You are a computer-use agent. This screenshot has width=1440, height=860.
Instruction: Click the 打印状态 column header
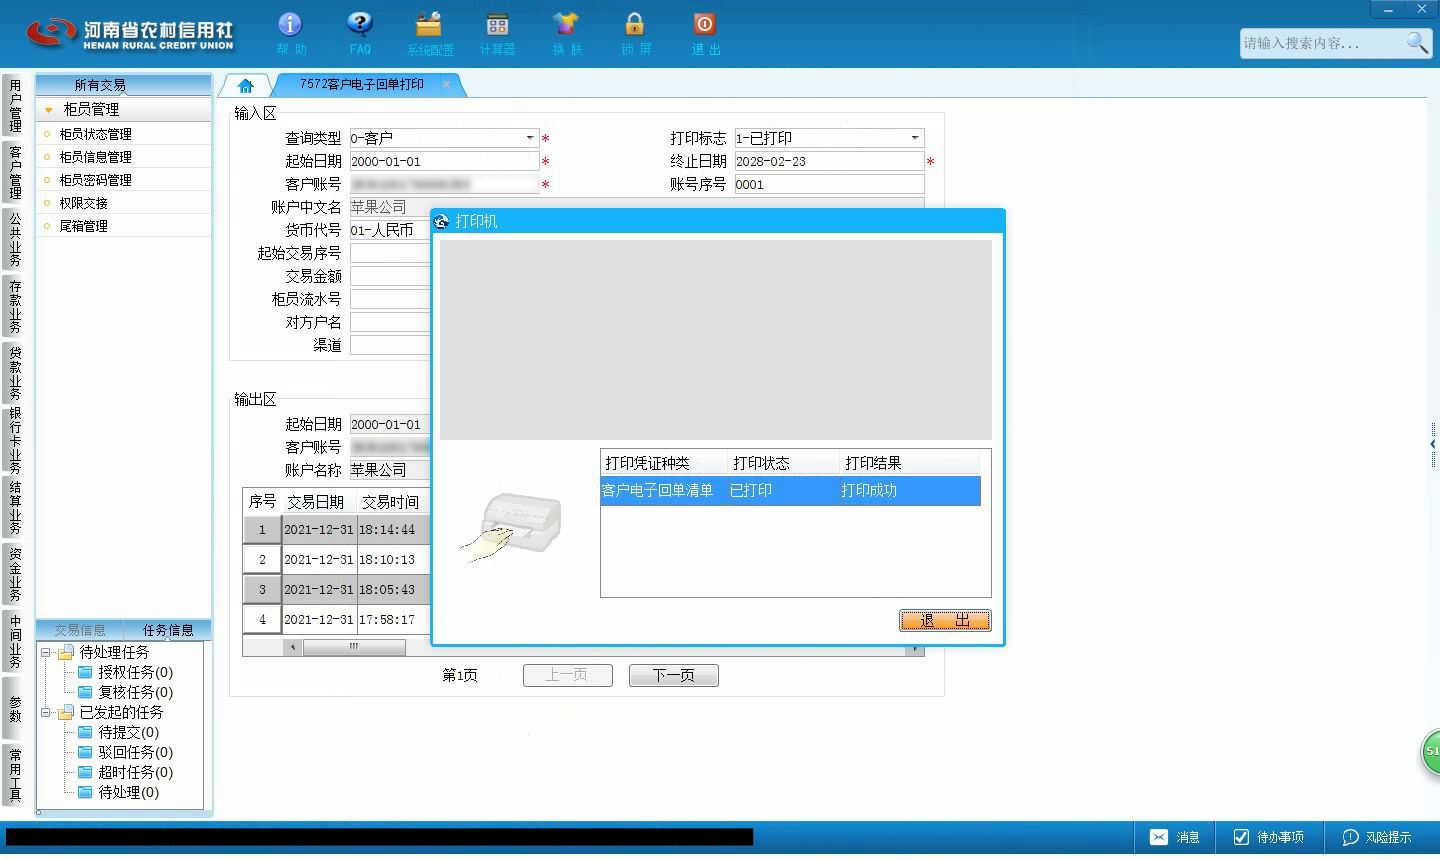pyautogui.click(x=784, y=463)
